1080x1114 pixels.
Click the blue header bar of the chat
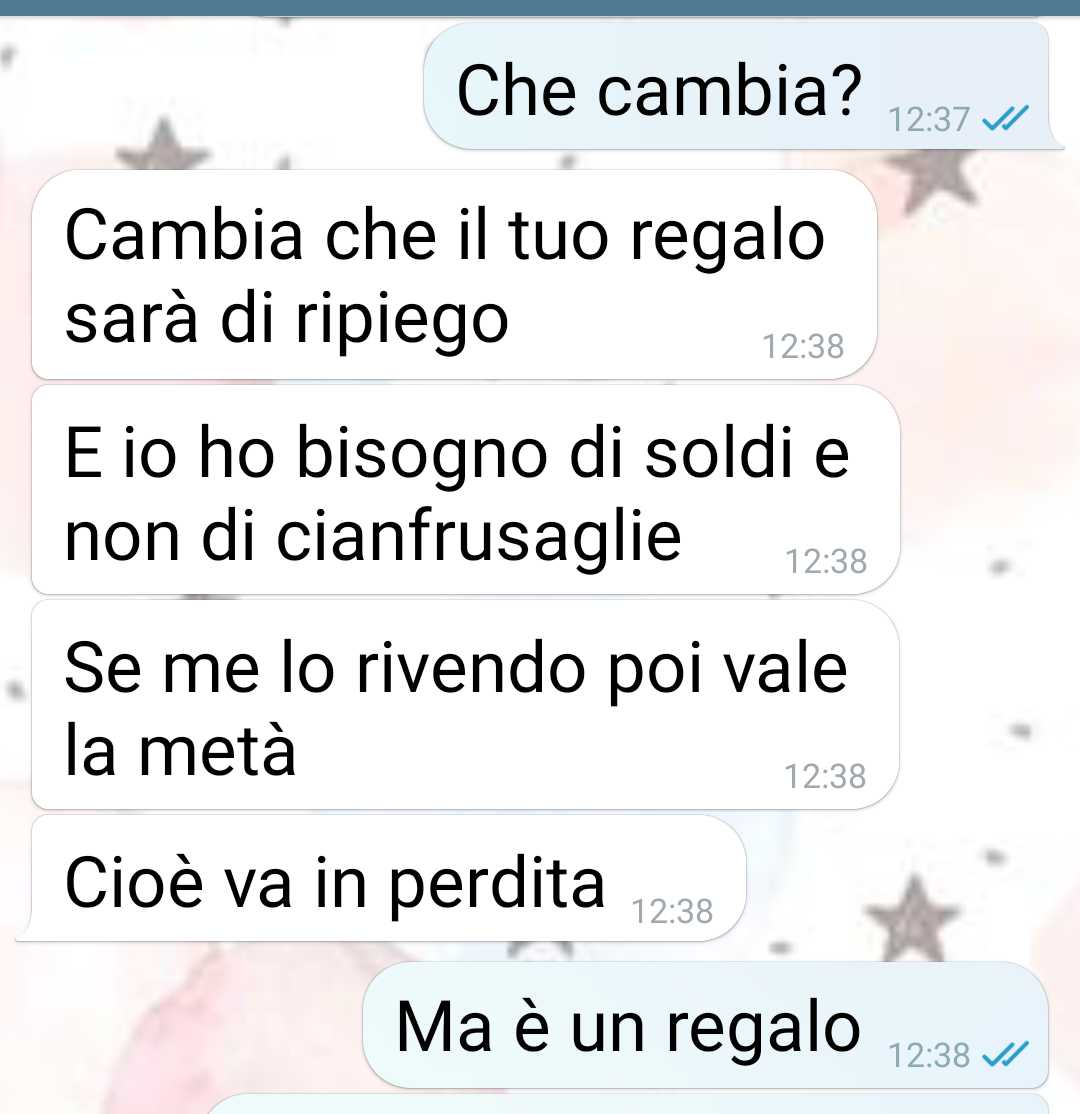pos(540,7)
